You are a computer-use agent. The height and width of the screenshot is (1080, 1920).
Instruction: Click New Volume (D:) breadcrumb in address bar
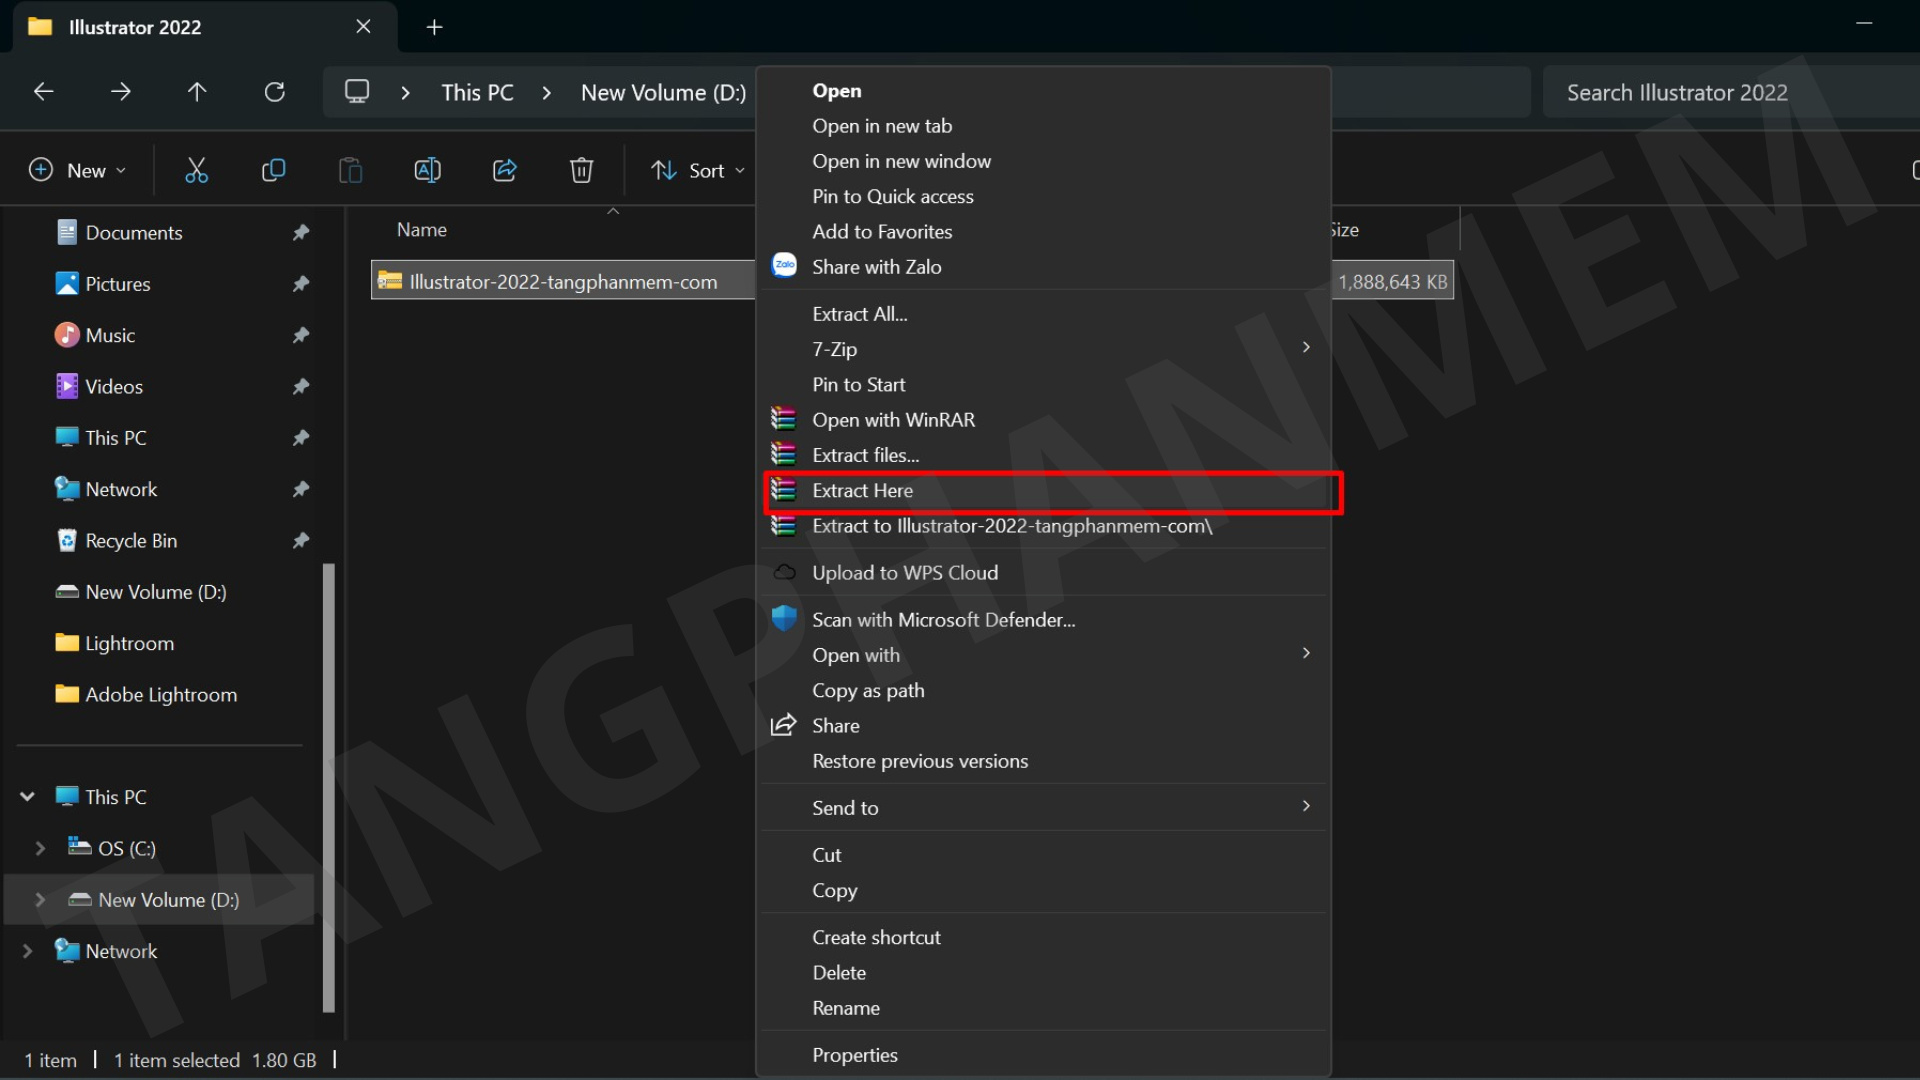coord(664,93)
